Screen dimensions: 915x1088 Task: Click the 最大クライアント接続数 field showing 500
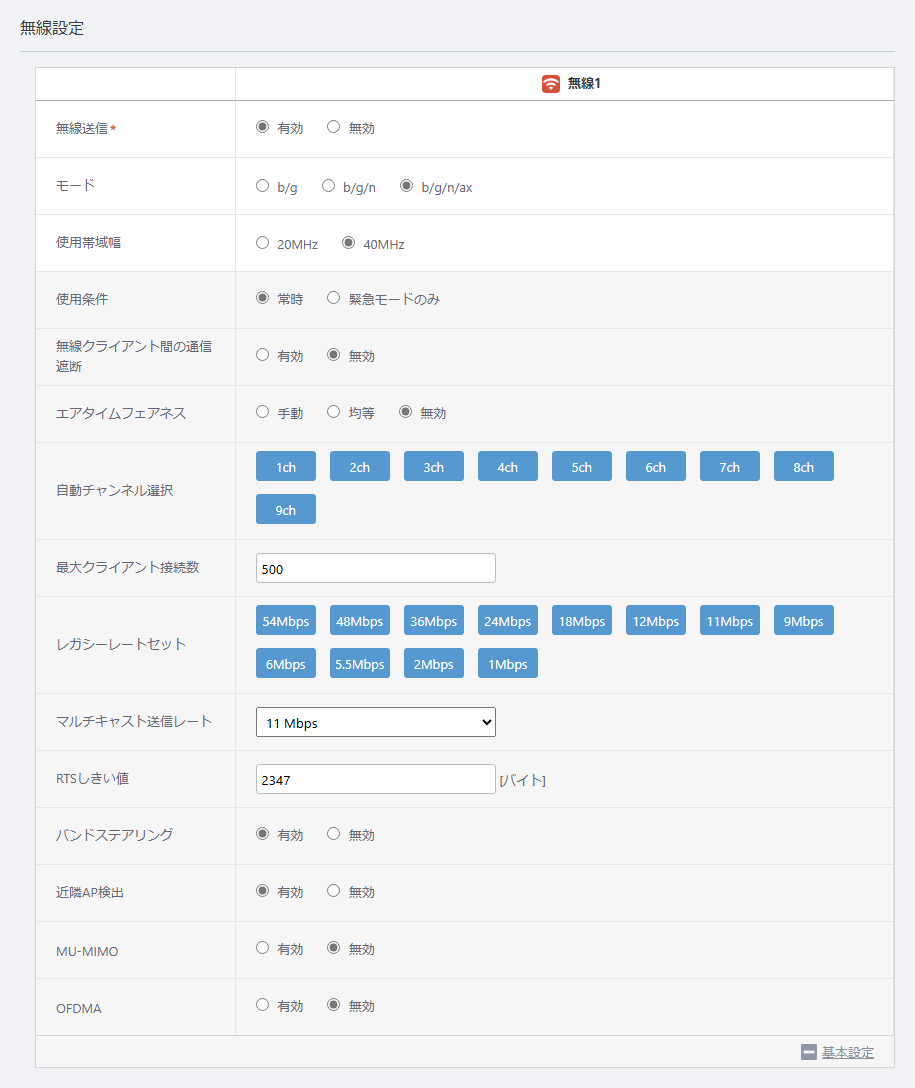(x=375, y=568)
